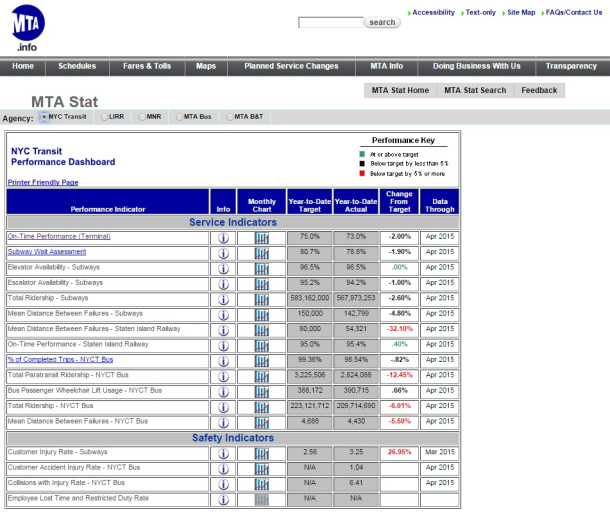Open the Site Map link
This screenshot has width=610, height=512.
pos(521,12)
